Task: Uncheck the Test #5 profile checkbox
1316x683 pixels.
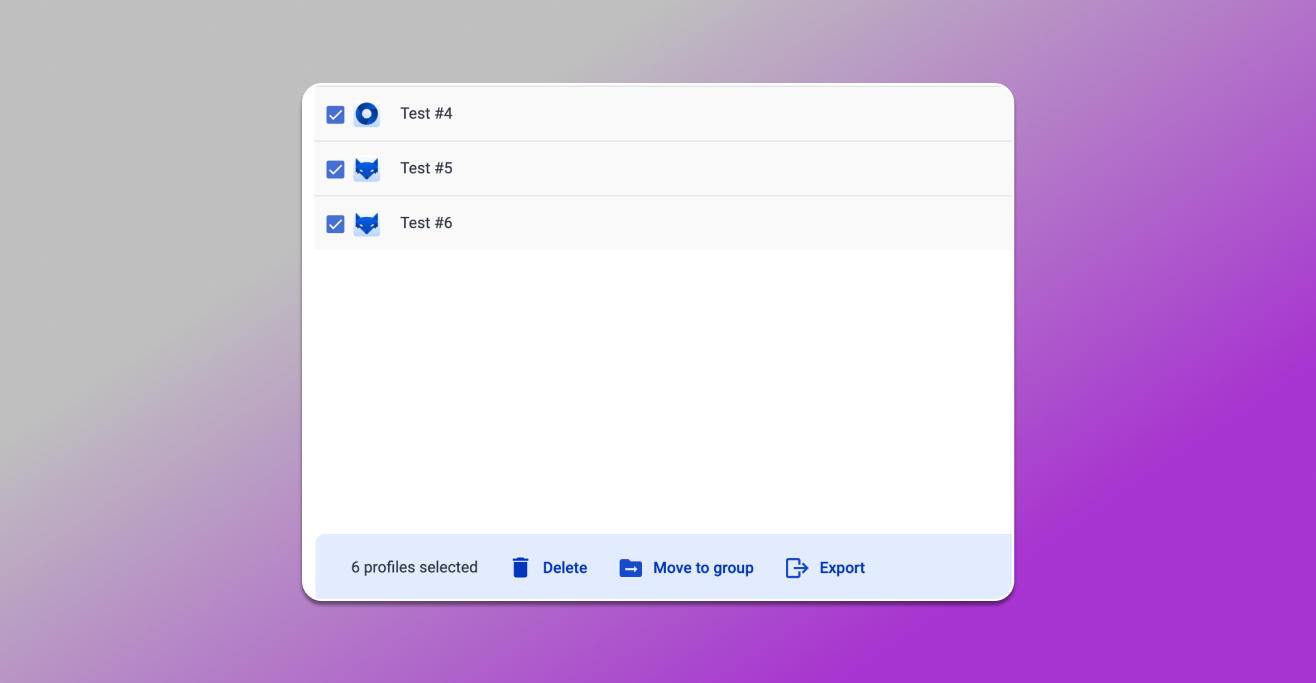Action: coord(334,168)
